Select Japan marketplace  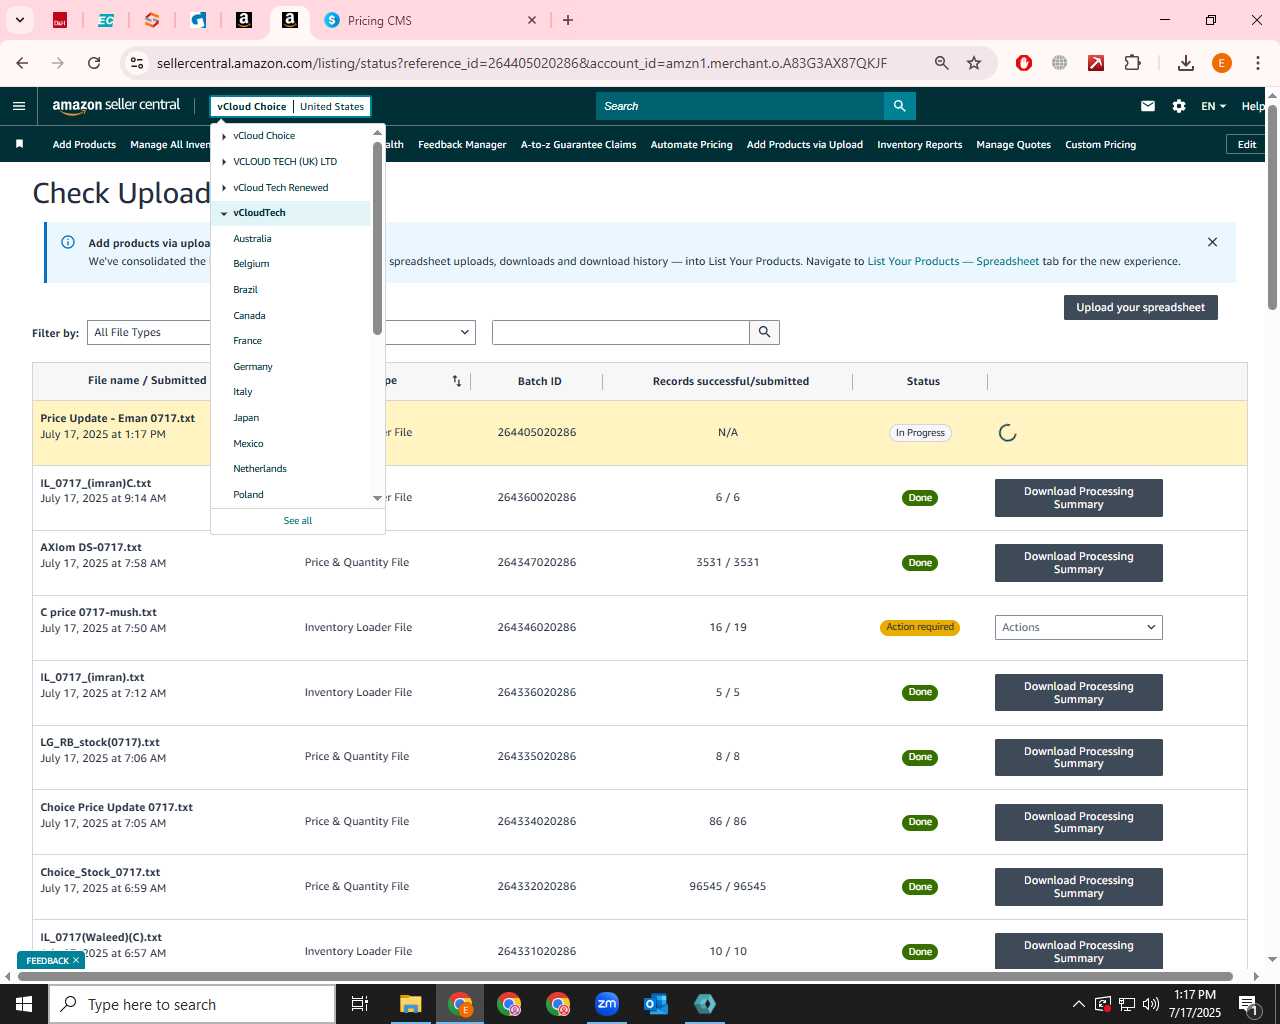pyautogui.click(x=246, y=418)
